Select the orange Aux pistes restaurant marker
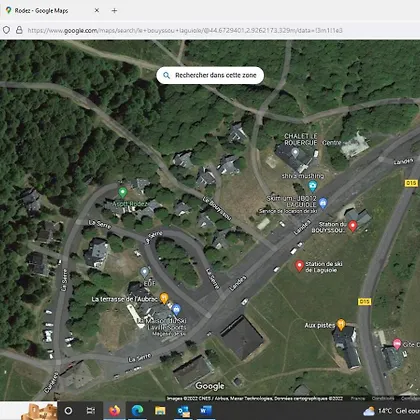 point(341,324)
